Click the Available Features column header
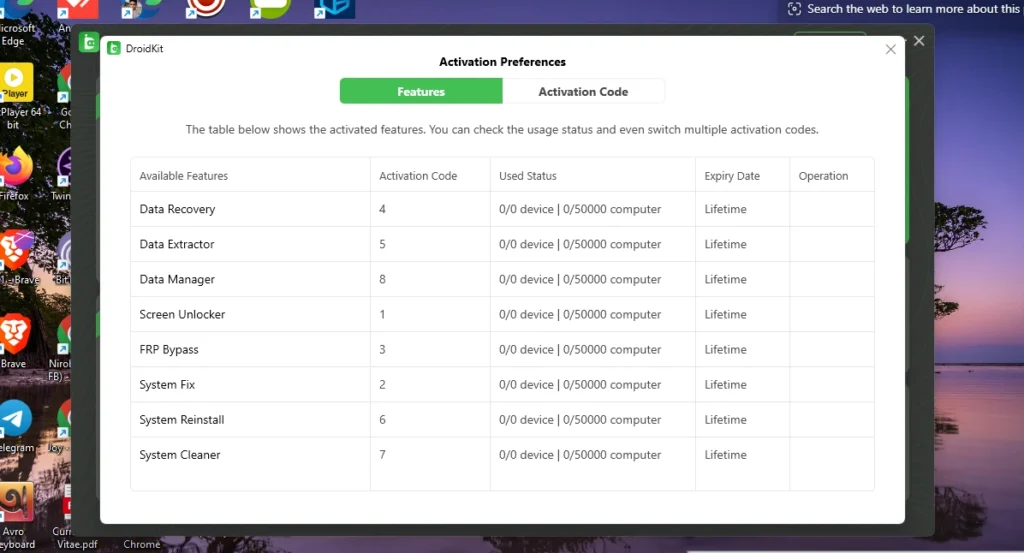The width and height of the screenshot is (1024, 553). (184, 176)
